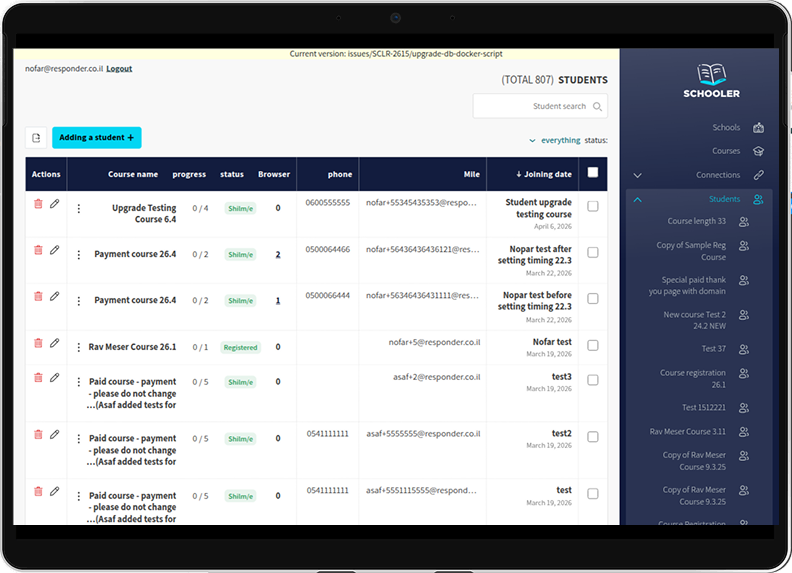
Task: Edit the Nopar test after setting timing row
Action: [55, 250]
